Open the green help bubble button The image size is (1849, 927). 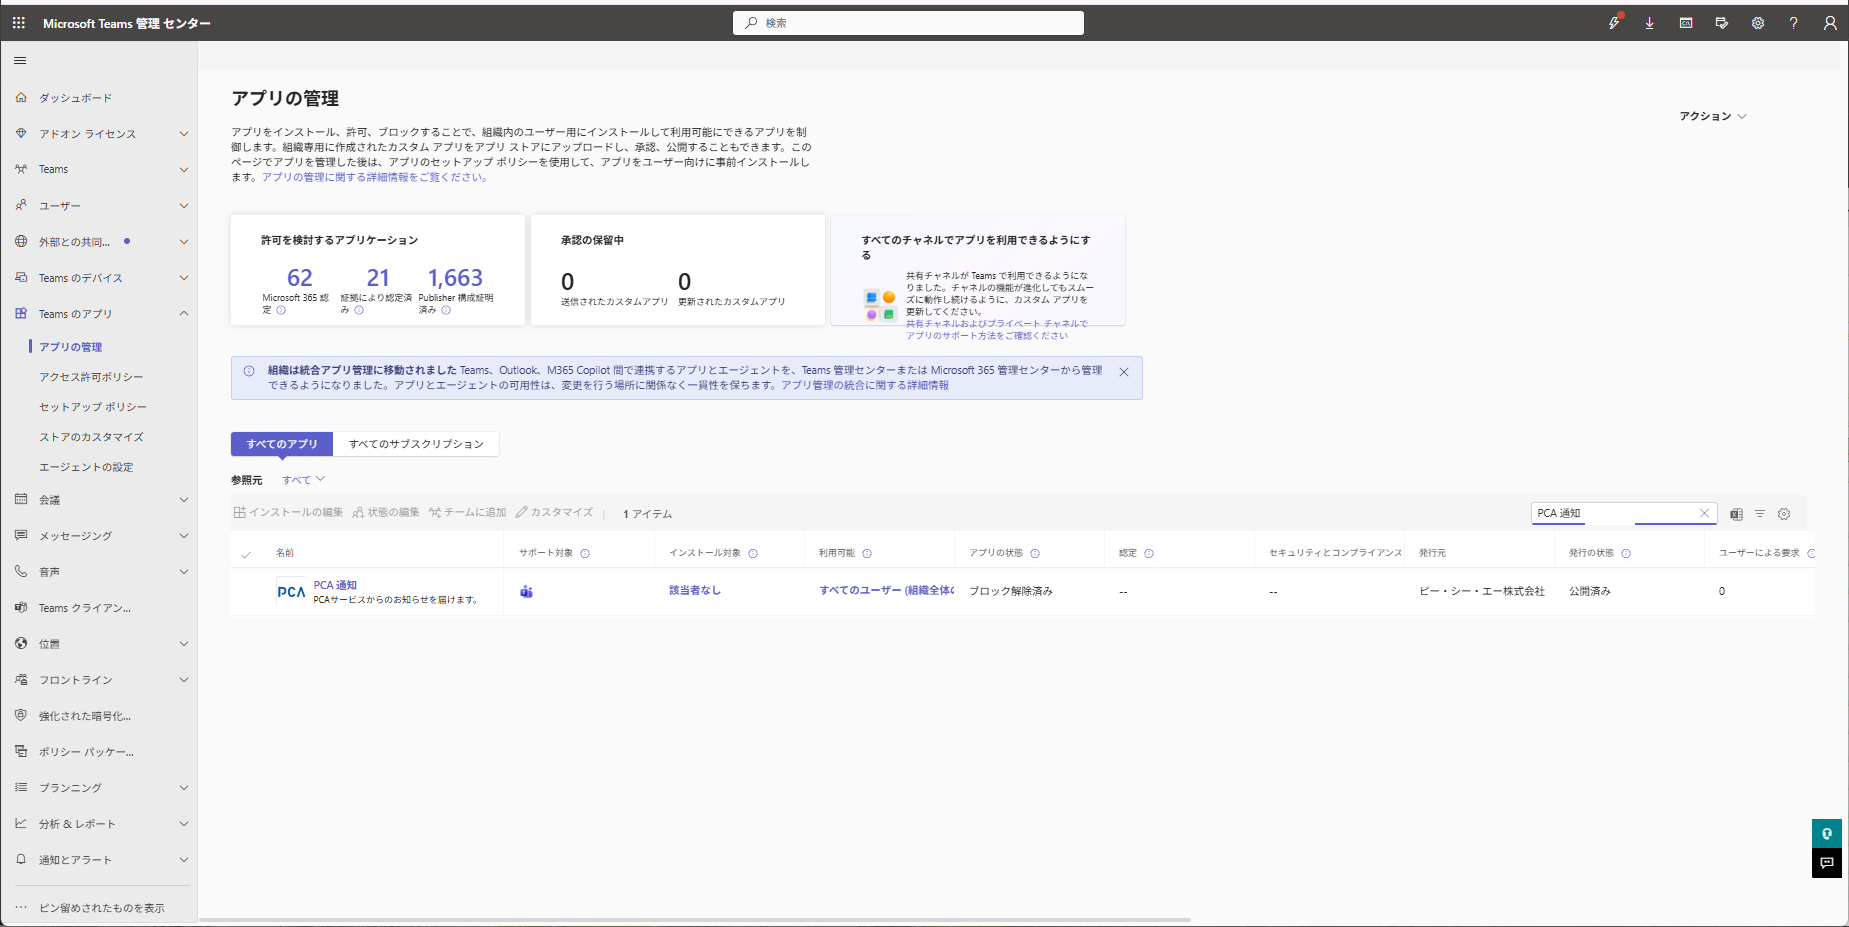point(1827,834)
